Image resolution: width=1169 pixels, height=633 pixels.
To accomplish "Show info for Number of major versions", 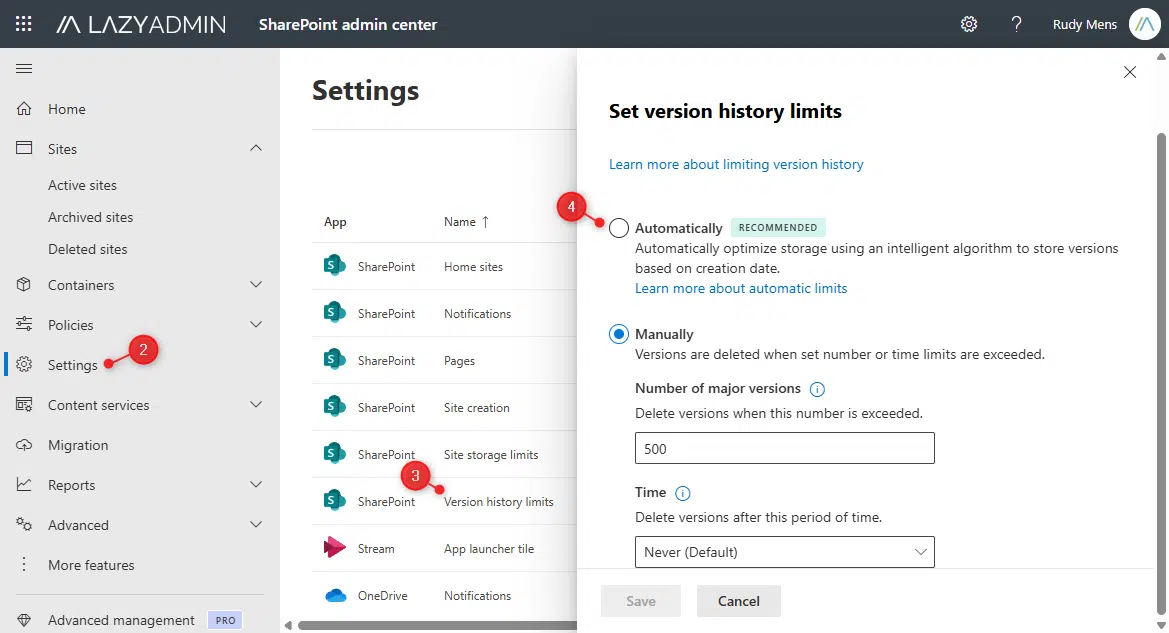I will tap(817, 389).
